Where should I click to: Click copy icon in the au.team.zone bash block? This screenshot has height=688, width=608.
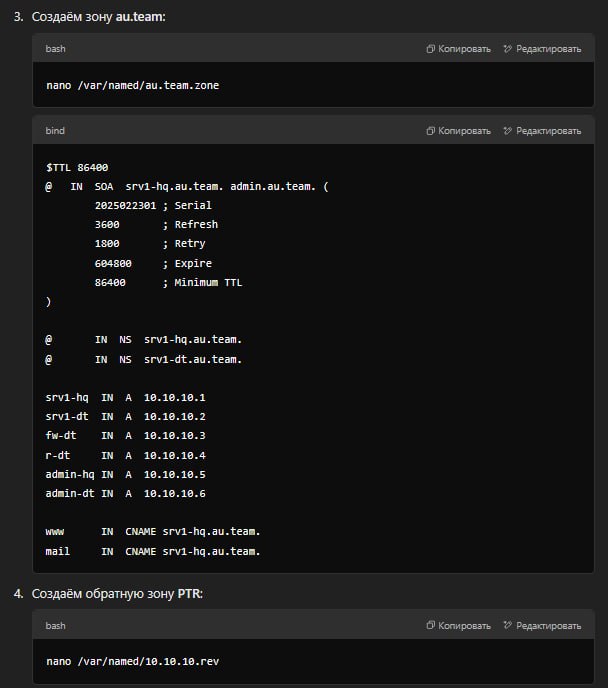(x=431, y=48)
